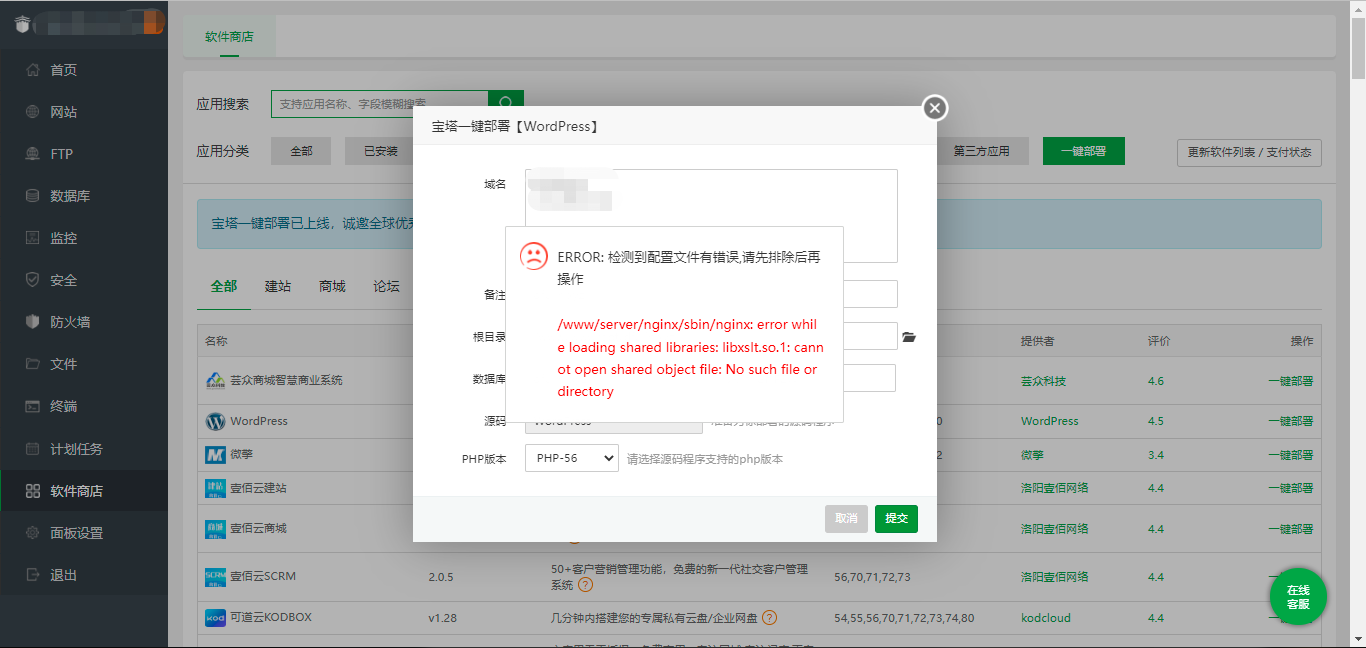The width and height of the screenshot is (1366, 648).
Task: Click provider link 芸众科技
Action: click(x=1044, y=381)
